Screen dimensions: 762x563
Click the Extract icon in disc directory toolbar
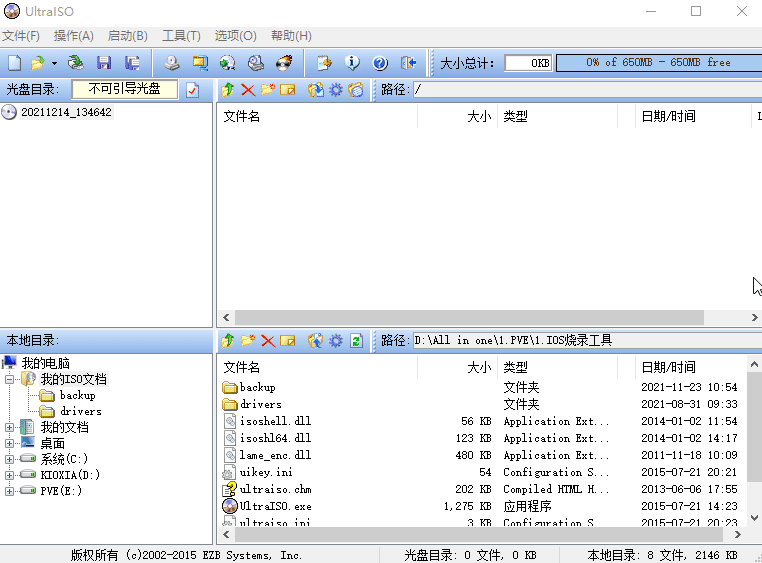[x=315, y=90]
